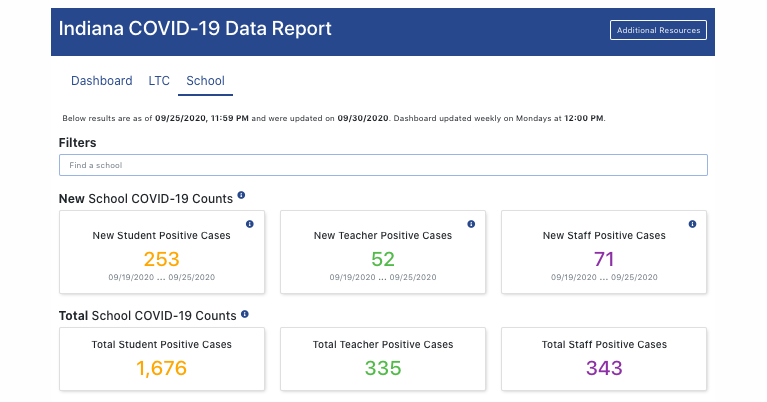The image size is (767, 402).
Task: Click the Find a school filter field
Action: [x=383, y=165]
